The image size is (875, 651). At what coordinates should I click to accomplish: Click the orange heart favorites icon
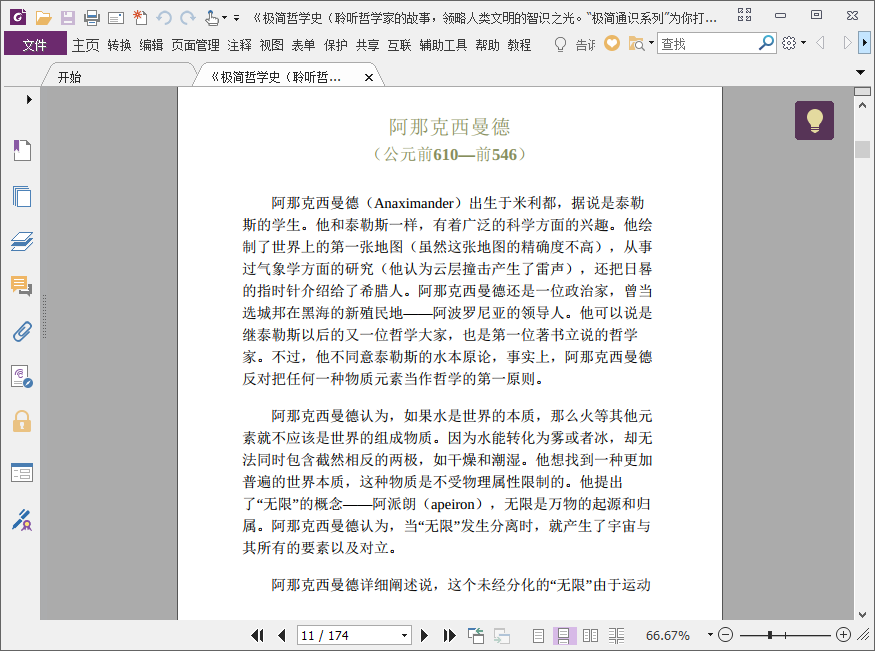click(x=612, y=43)
